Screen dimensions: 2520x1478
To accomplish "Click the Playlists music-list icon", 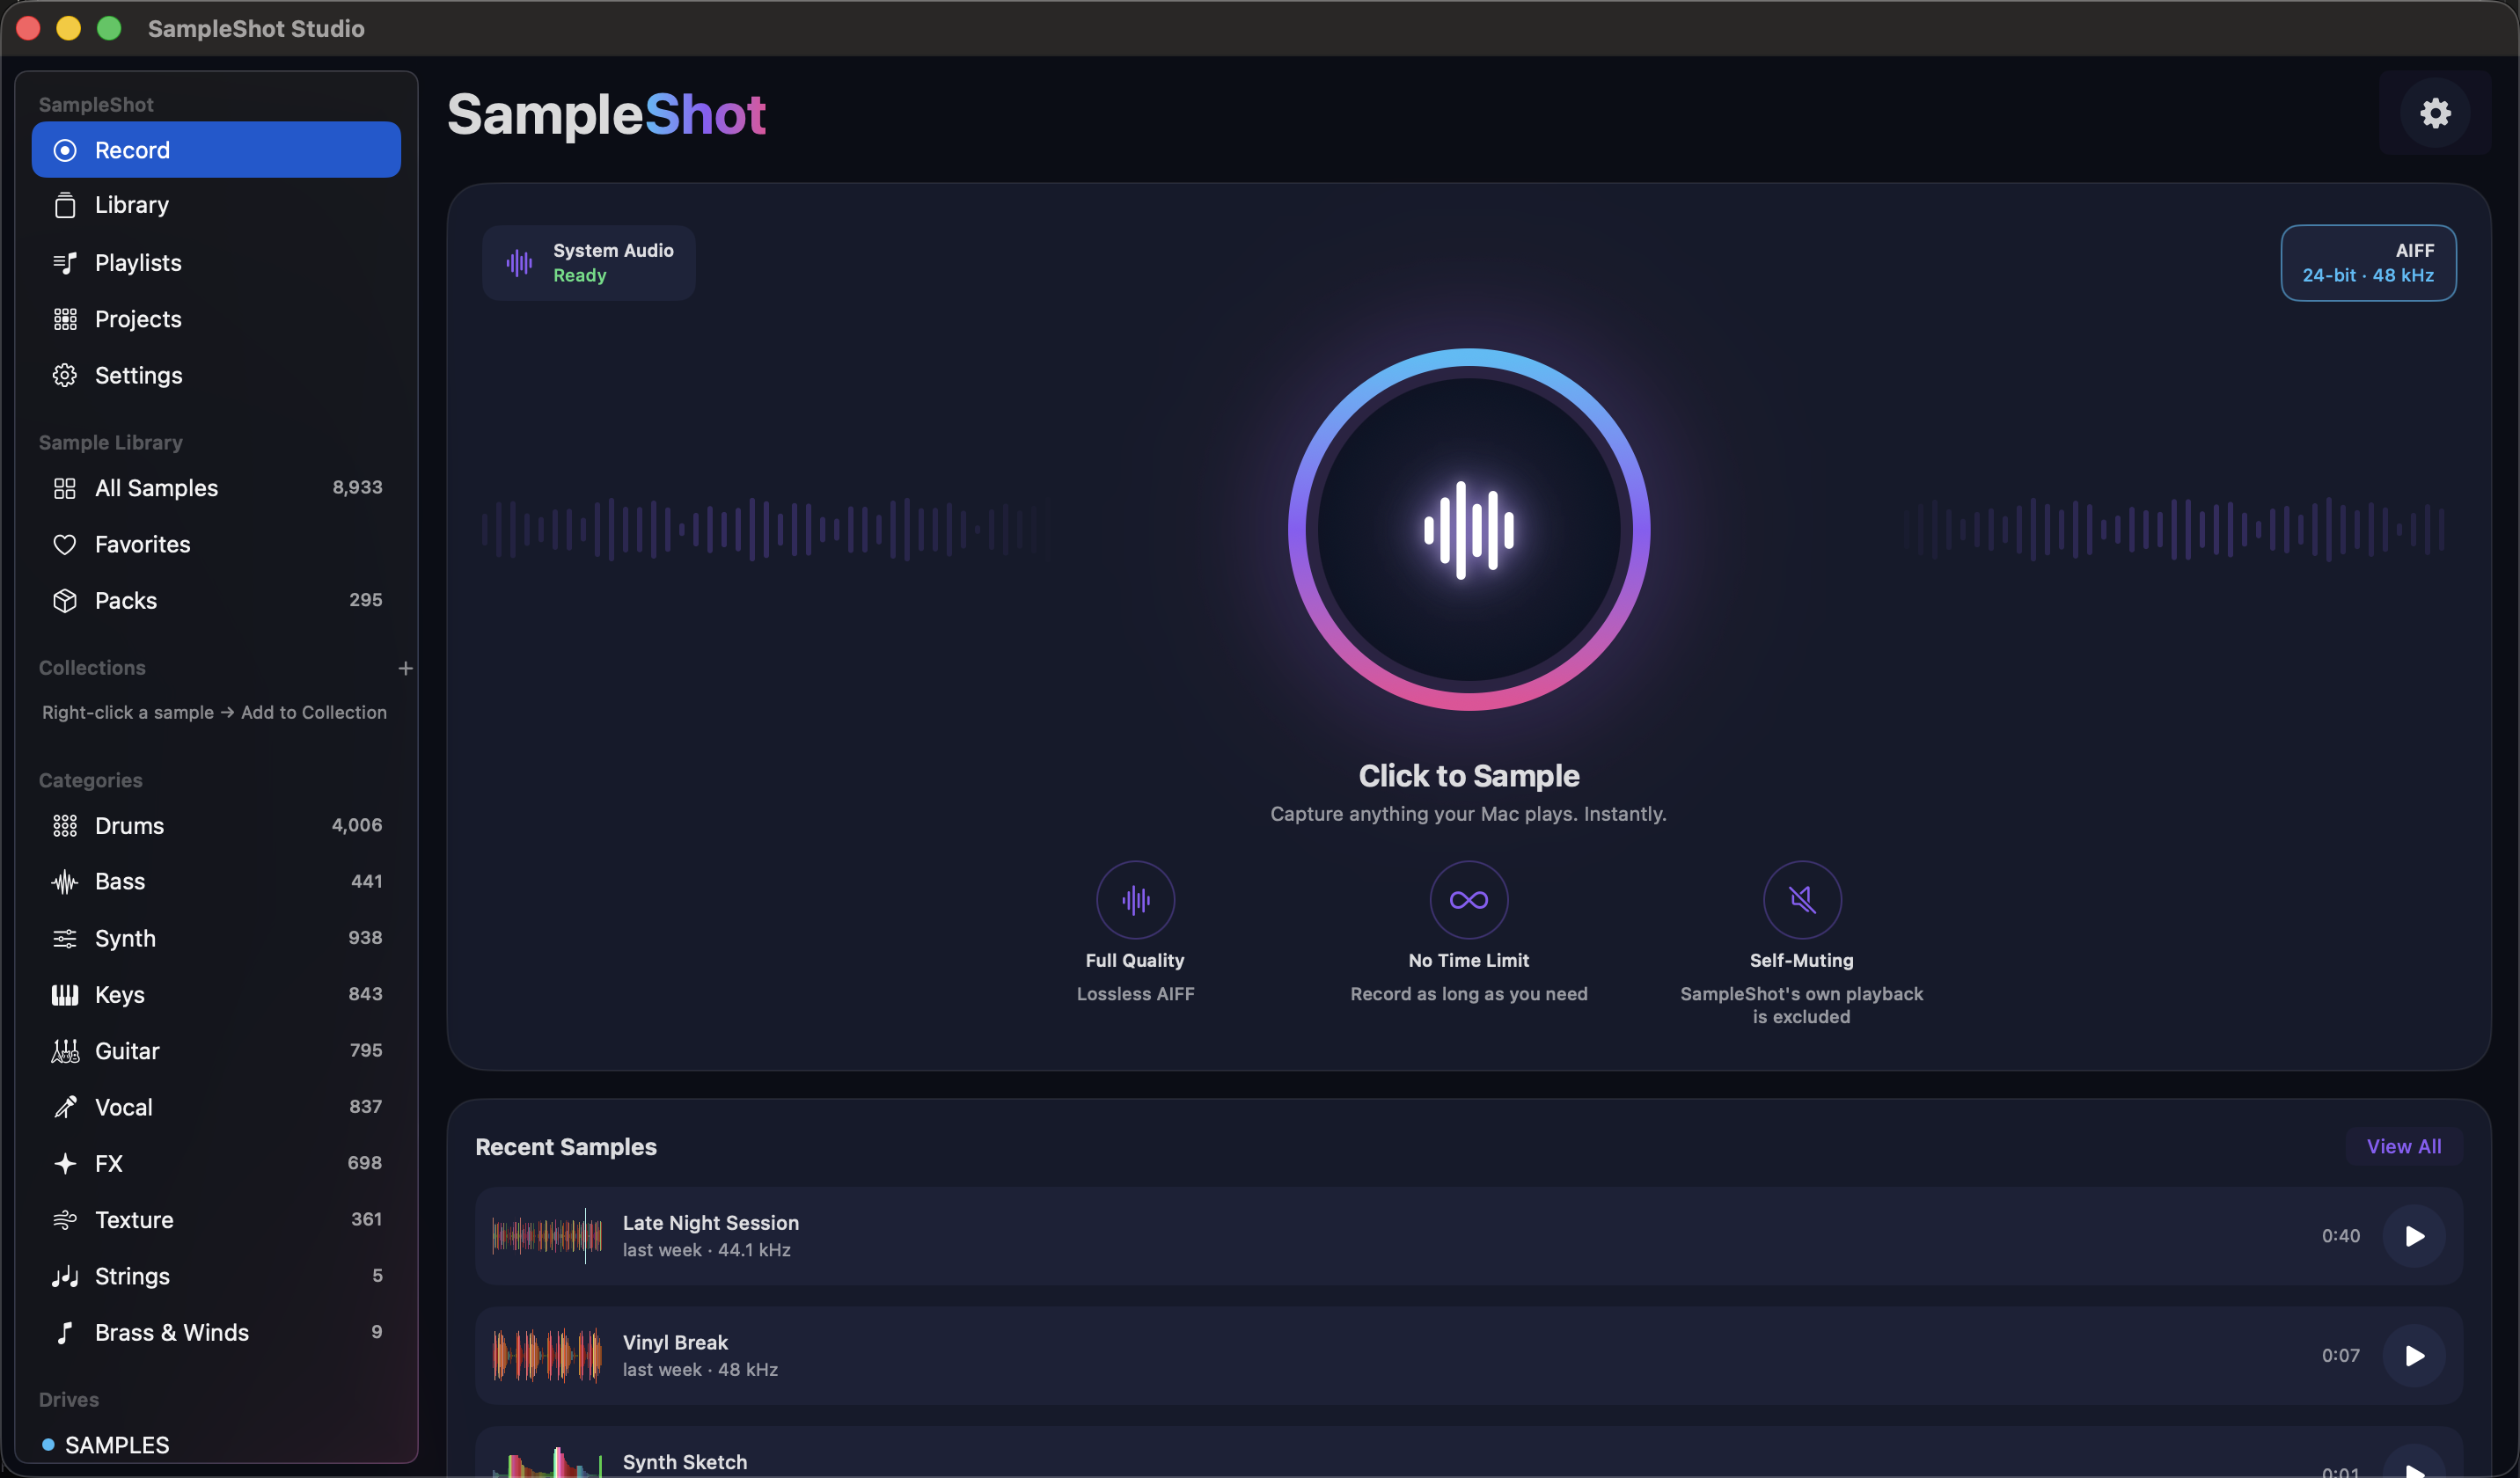I will [x=65, y=263].
